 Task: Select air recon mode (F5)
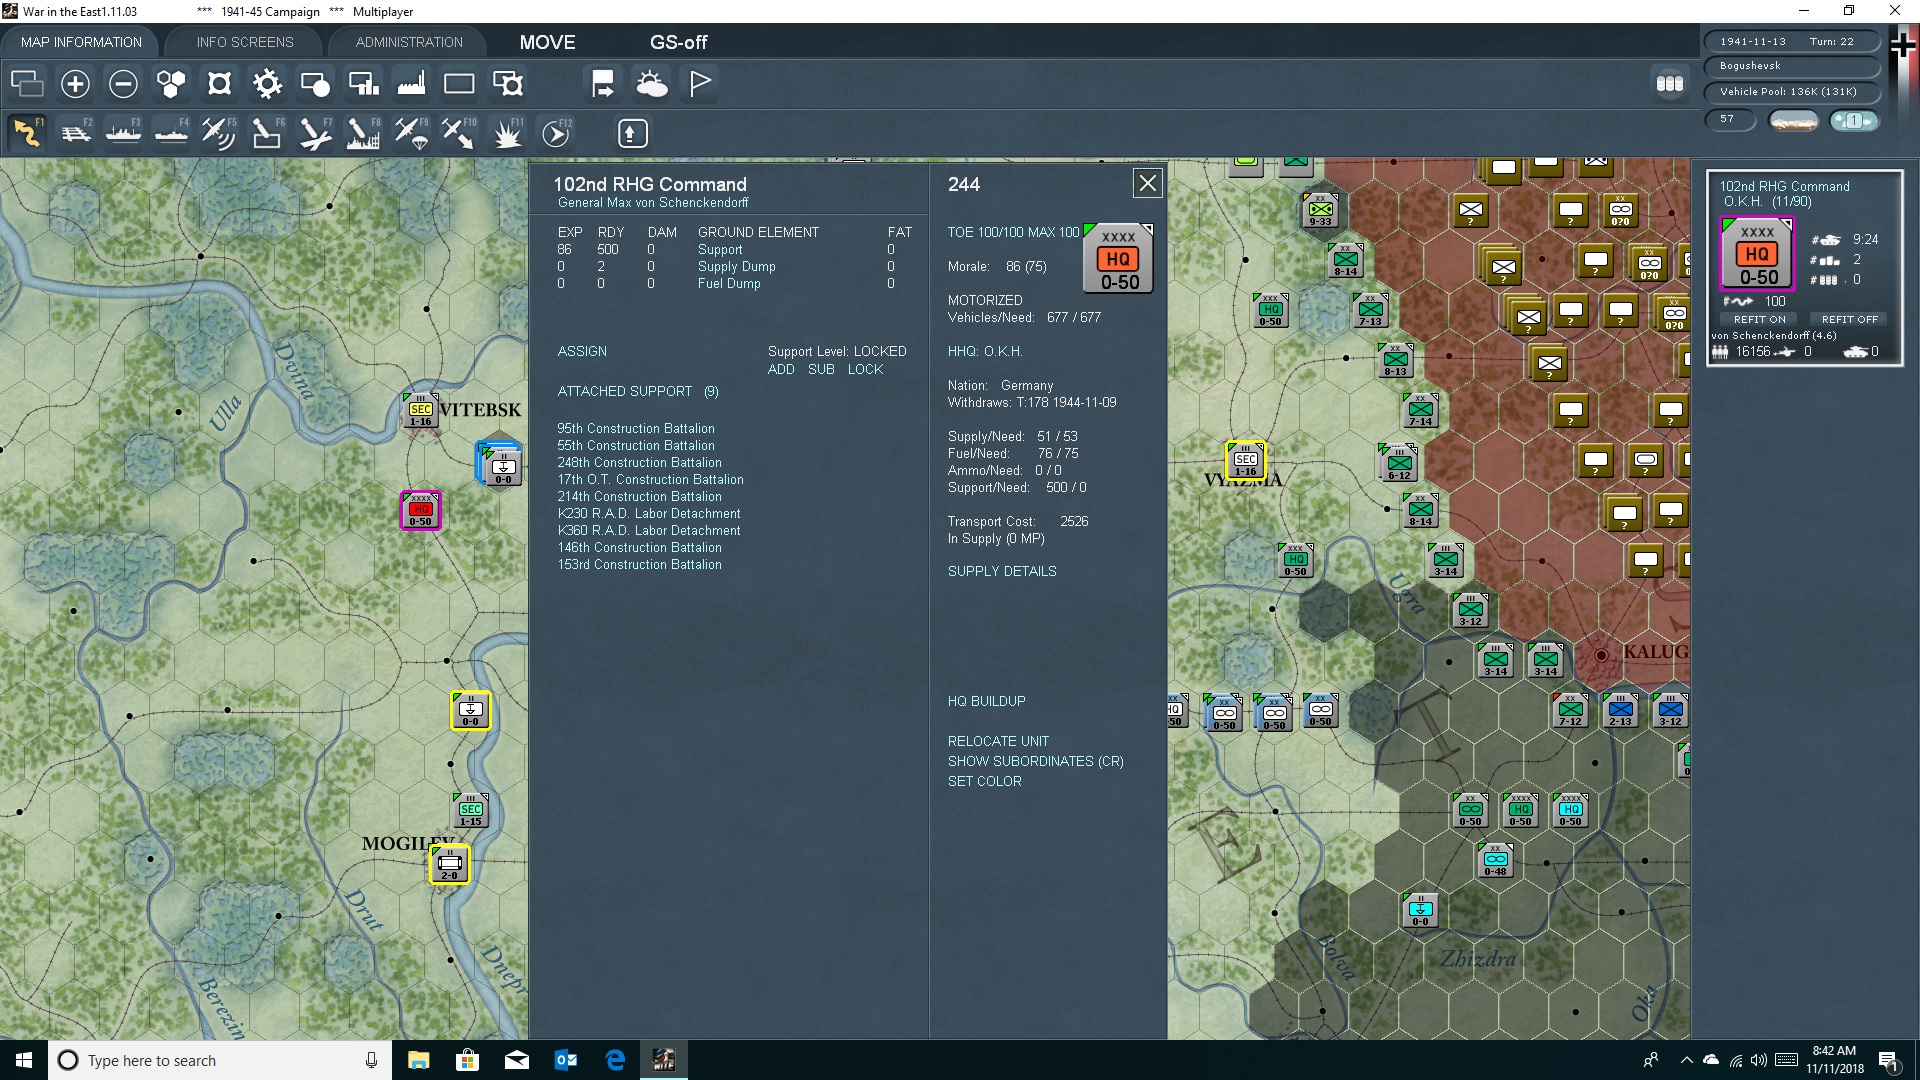[218, 133]
